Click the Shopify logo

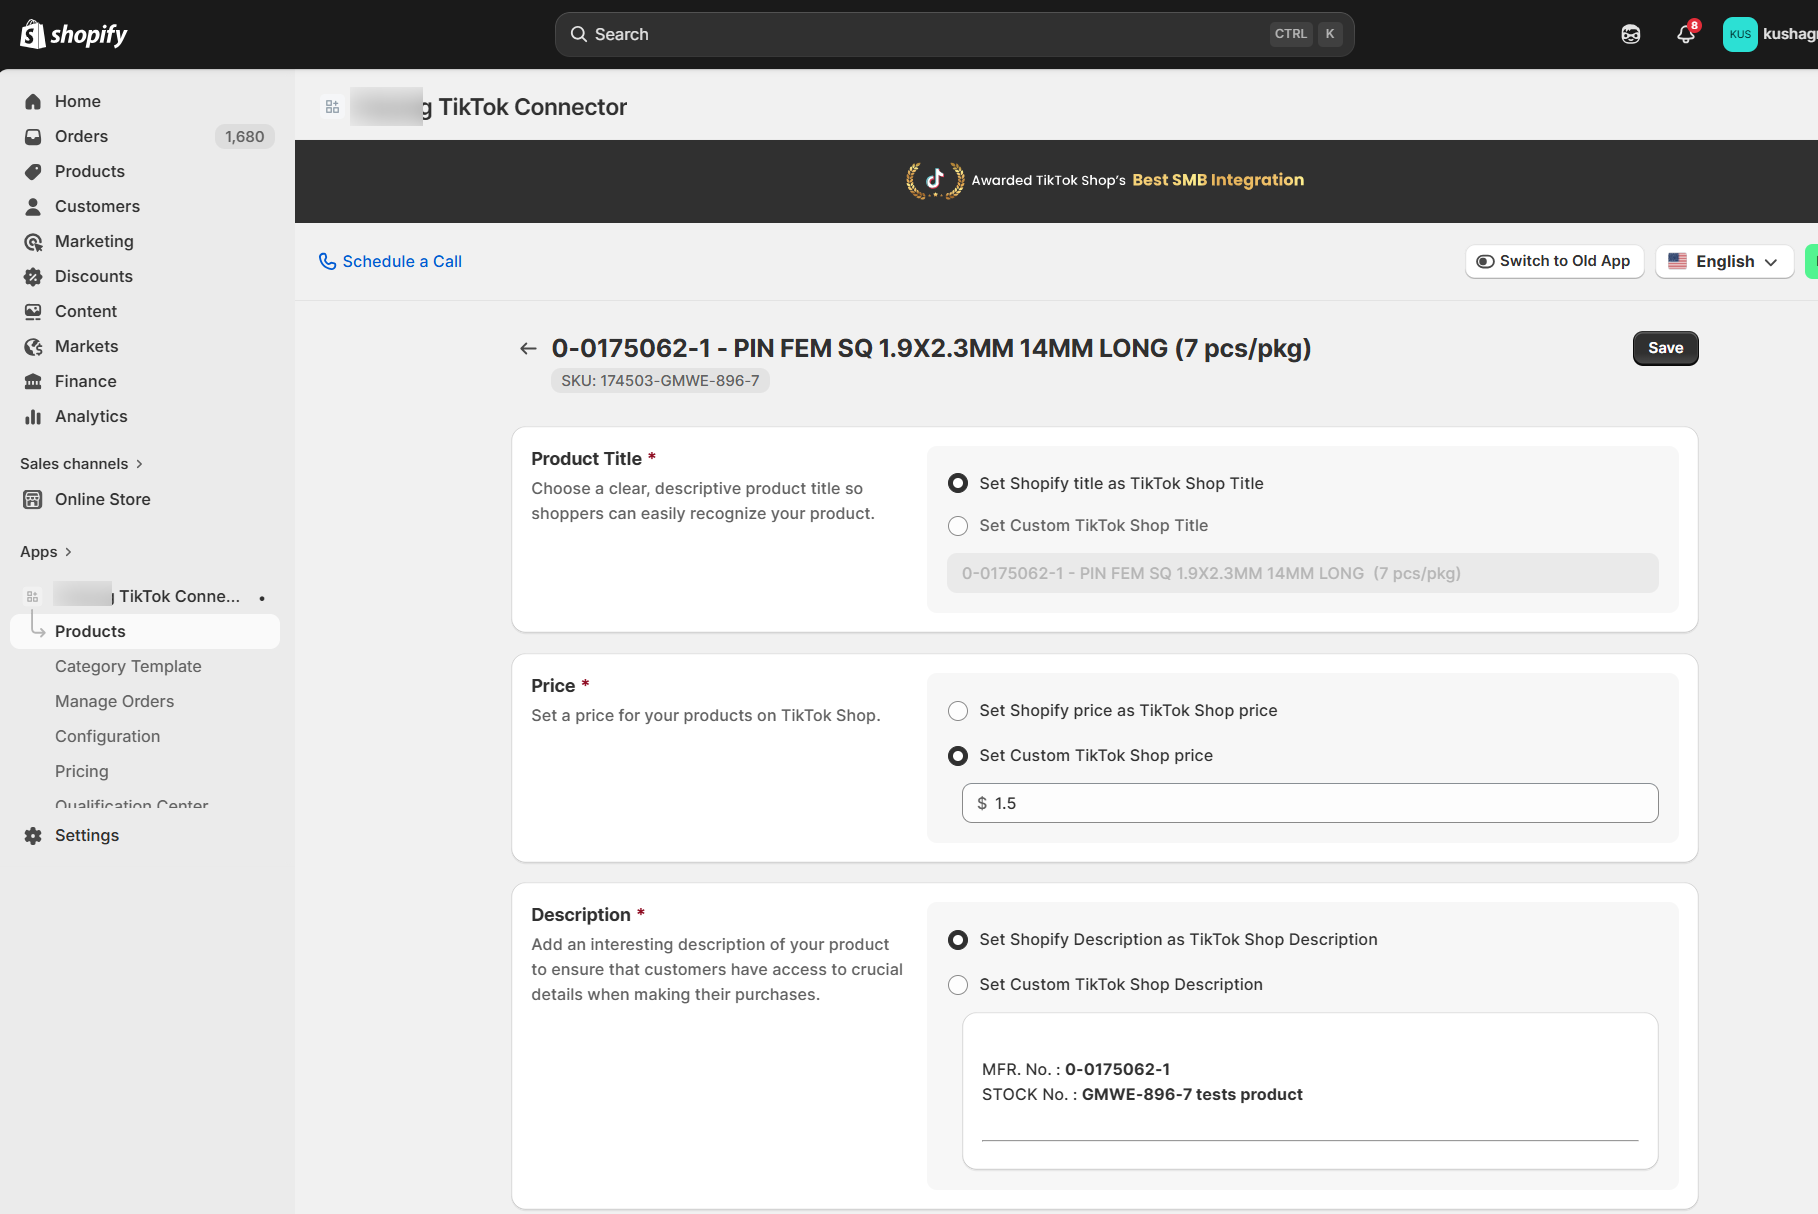74,34
